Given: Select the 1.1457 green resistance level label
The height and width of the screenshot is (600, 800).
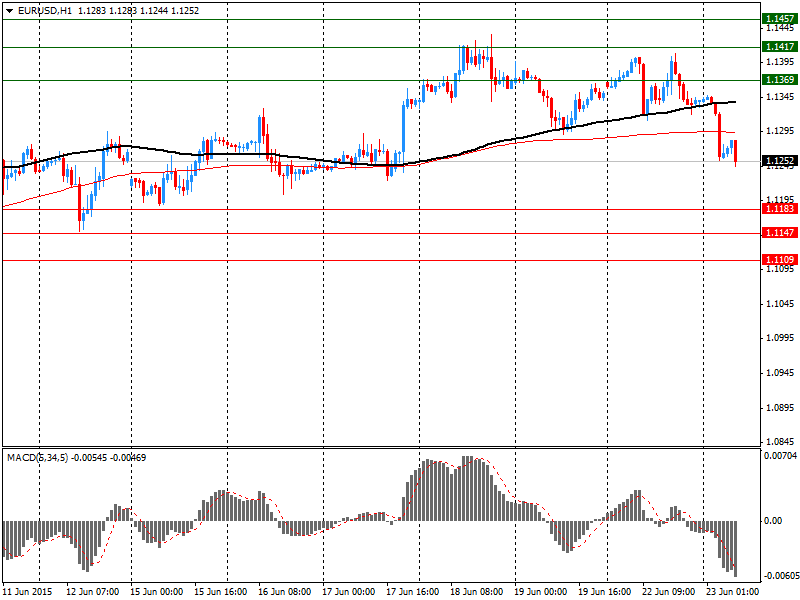Looking at the screenshot, I should [780, 19].
